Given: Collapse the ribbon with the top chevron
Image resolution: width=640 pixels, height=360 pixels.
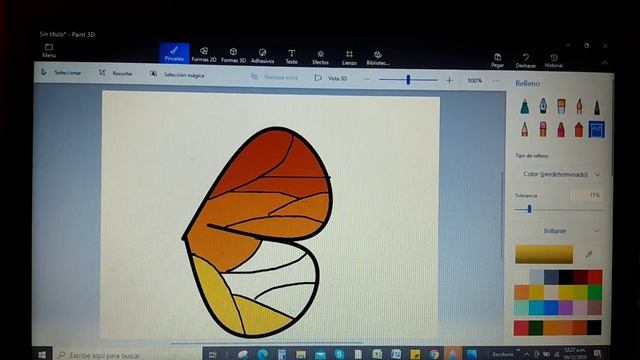Looking at the screenshot, I should 604,63.
